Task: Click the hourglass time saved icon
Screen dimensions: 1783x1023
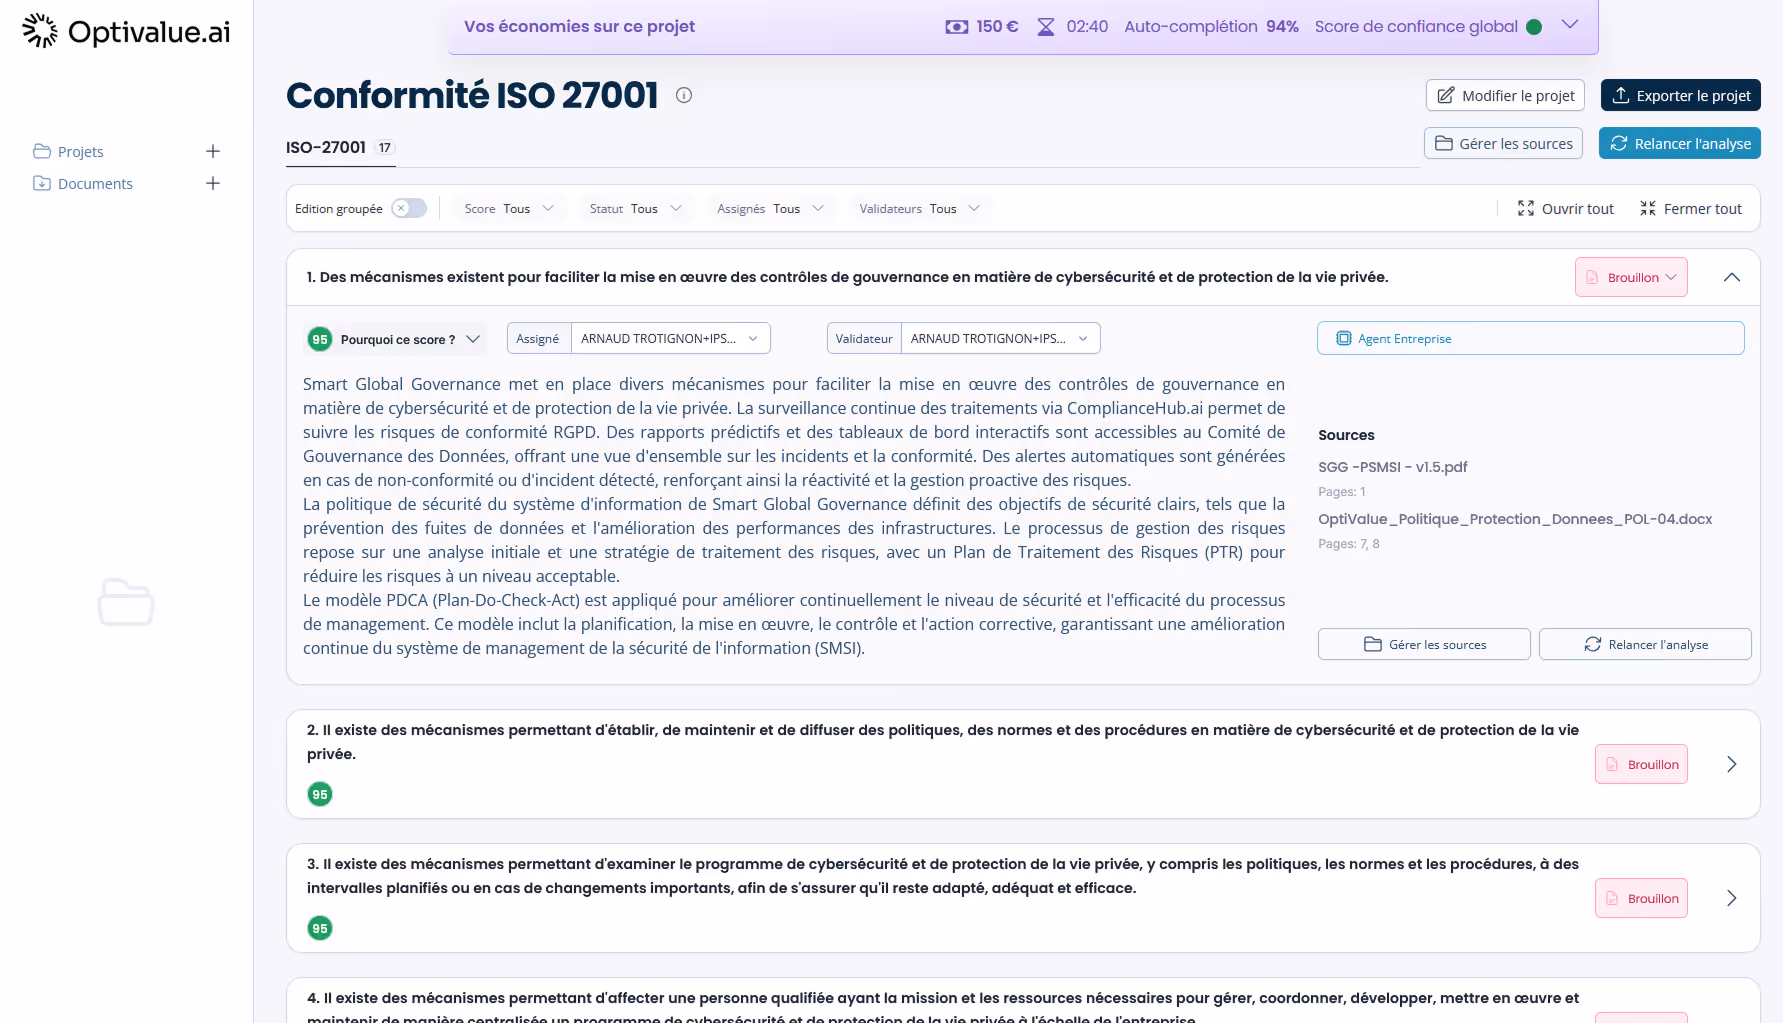Action: click(1046, 27)
